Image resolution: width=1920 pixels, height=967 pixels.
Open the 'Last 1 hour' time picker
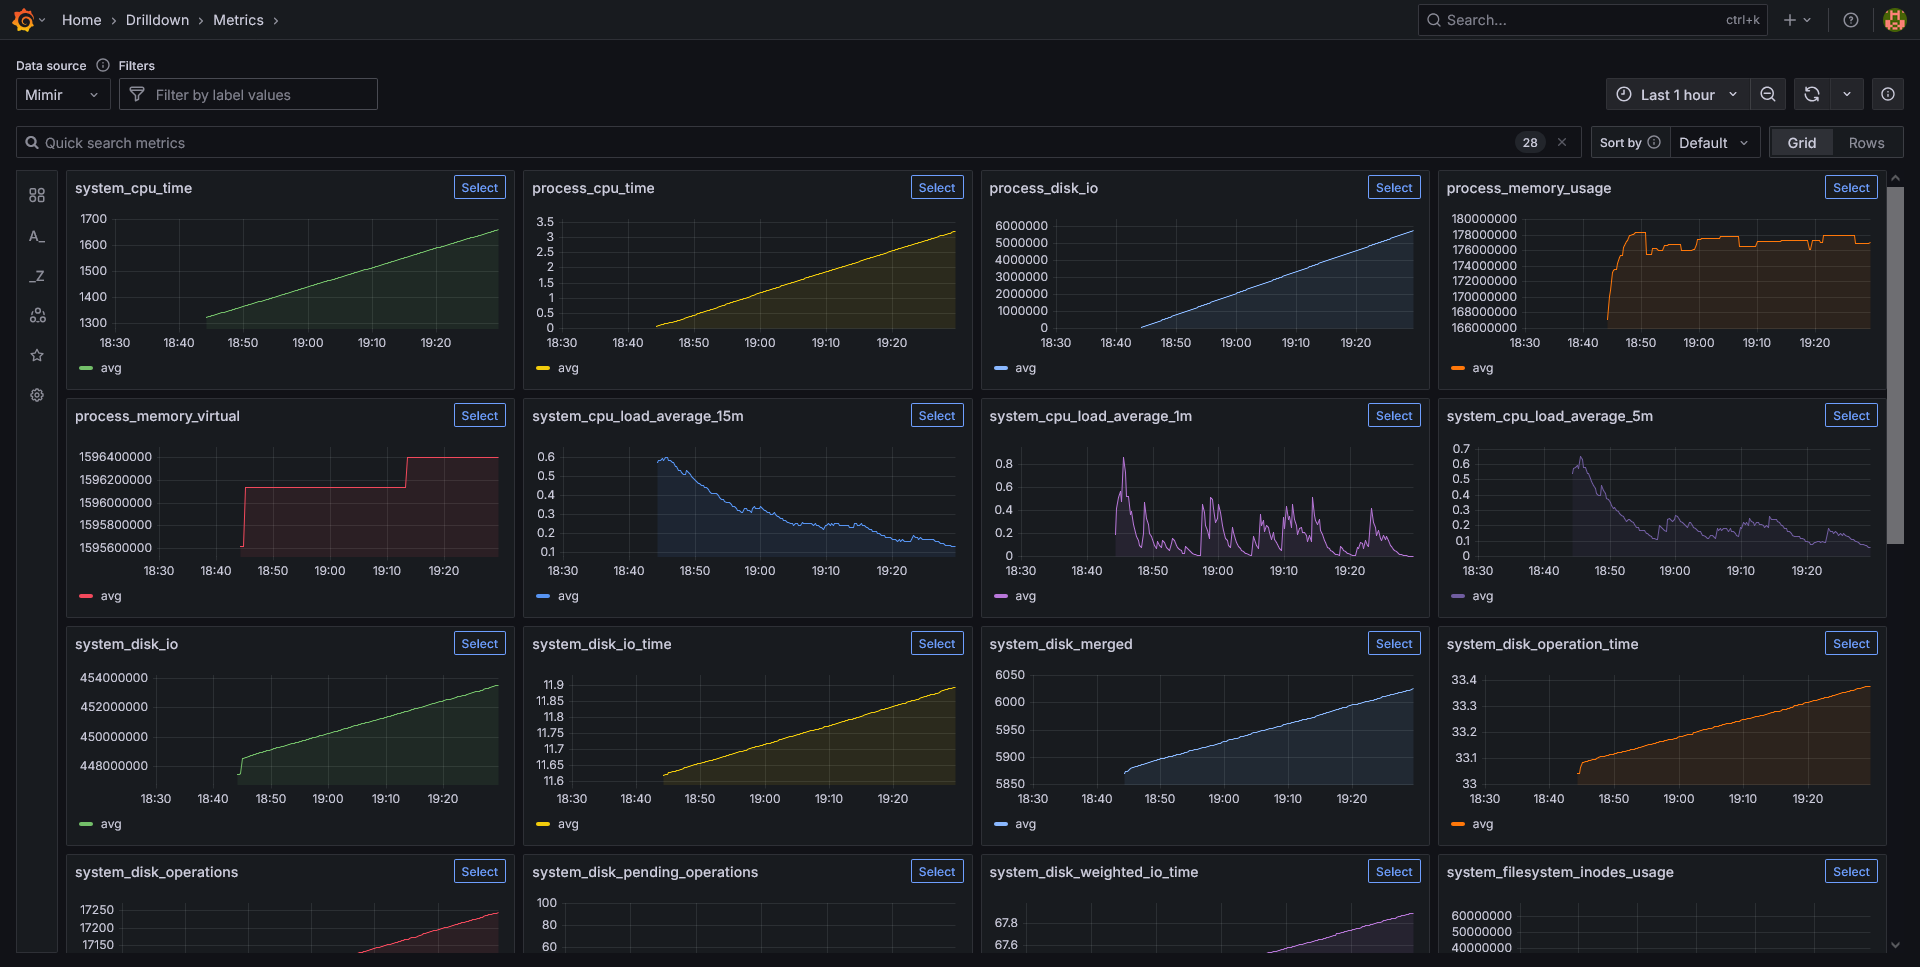(x=1677, y=95)
